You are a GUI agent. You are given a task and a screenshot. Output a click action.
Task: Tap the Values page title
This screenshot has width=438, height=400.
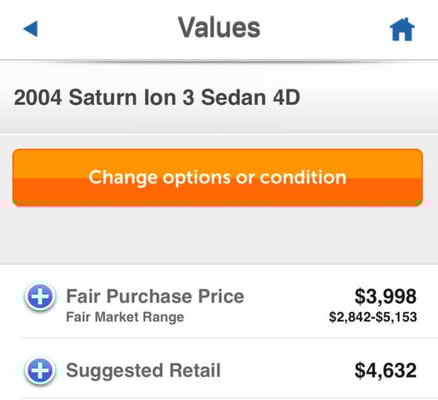click(219, 27)
